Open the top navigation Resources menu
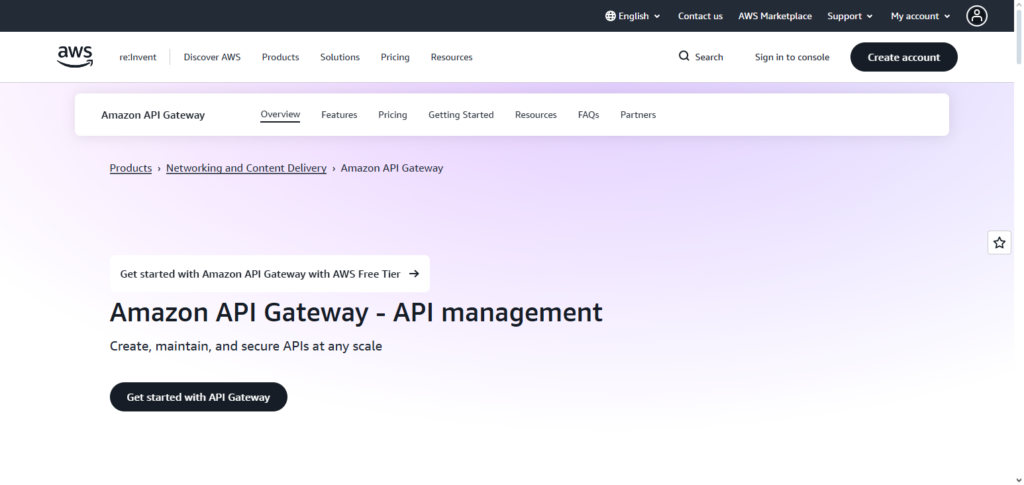Image resolution: width=1024 pixels, height=485 pixels. pyautogui.click(x=451, y=57)
